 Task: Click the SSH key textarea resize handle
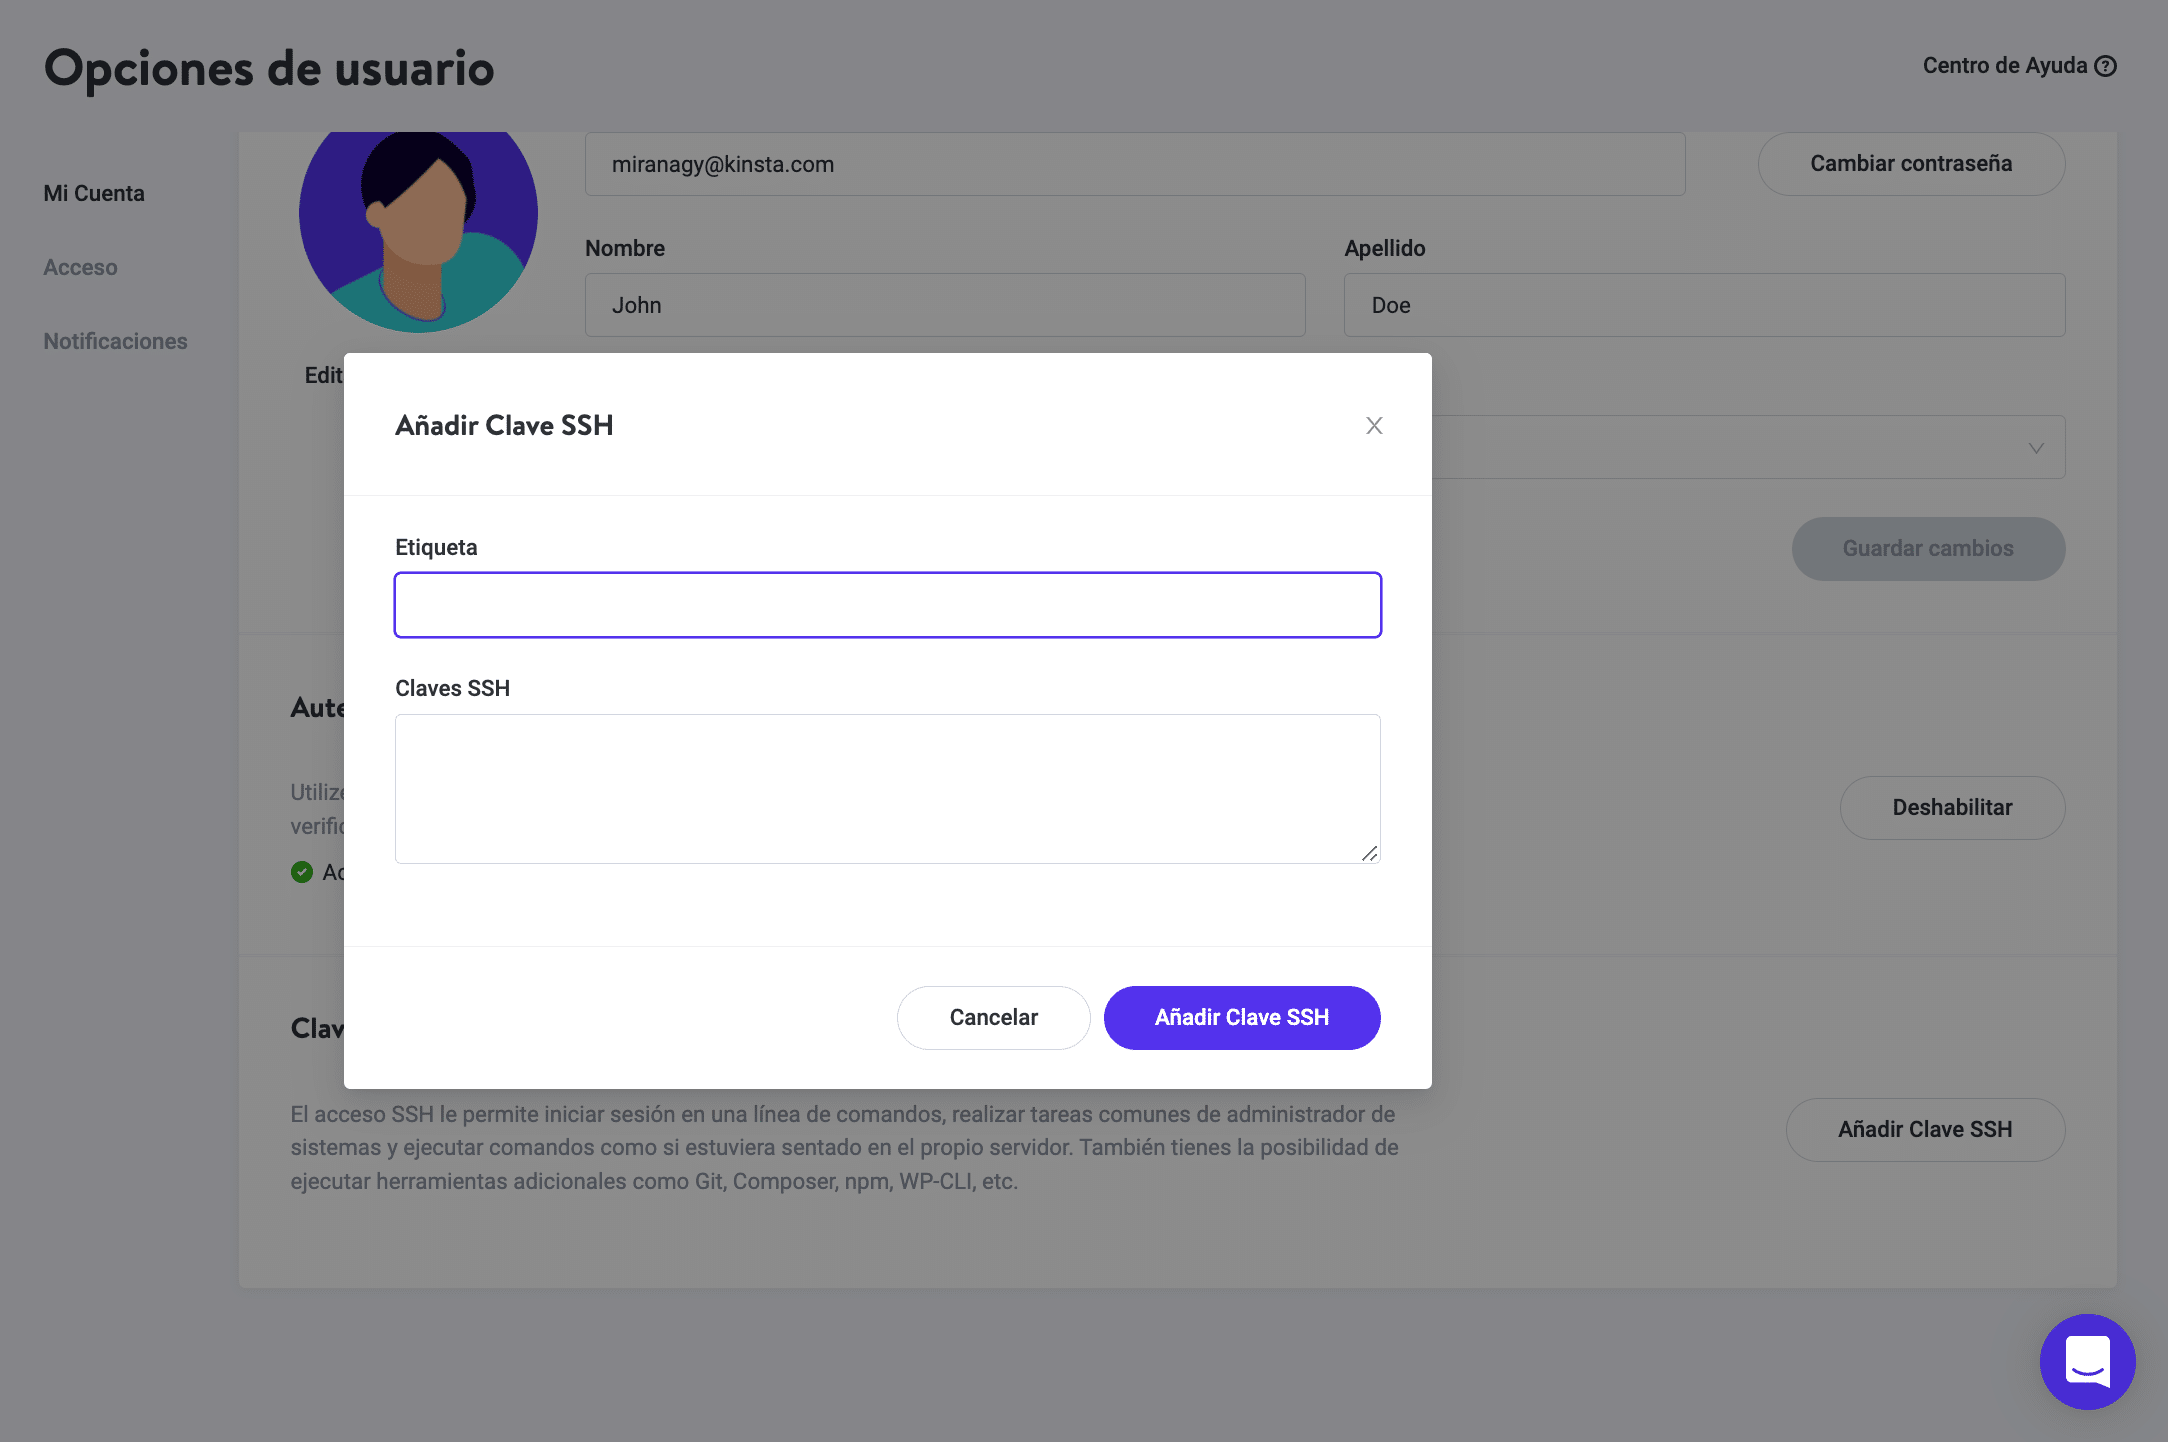coord(1369,853)
